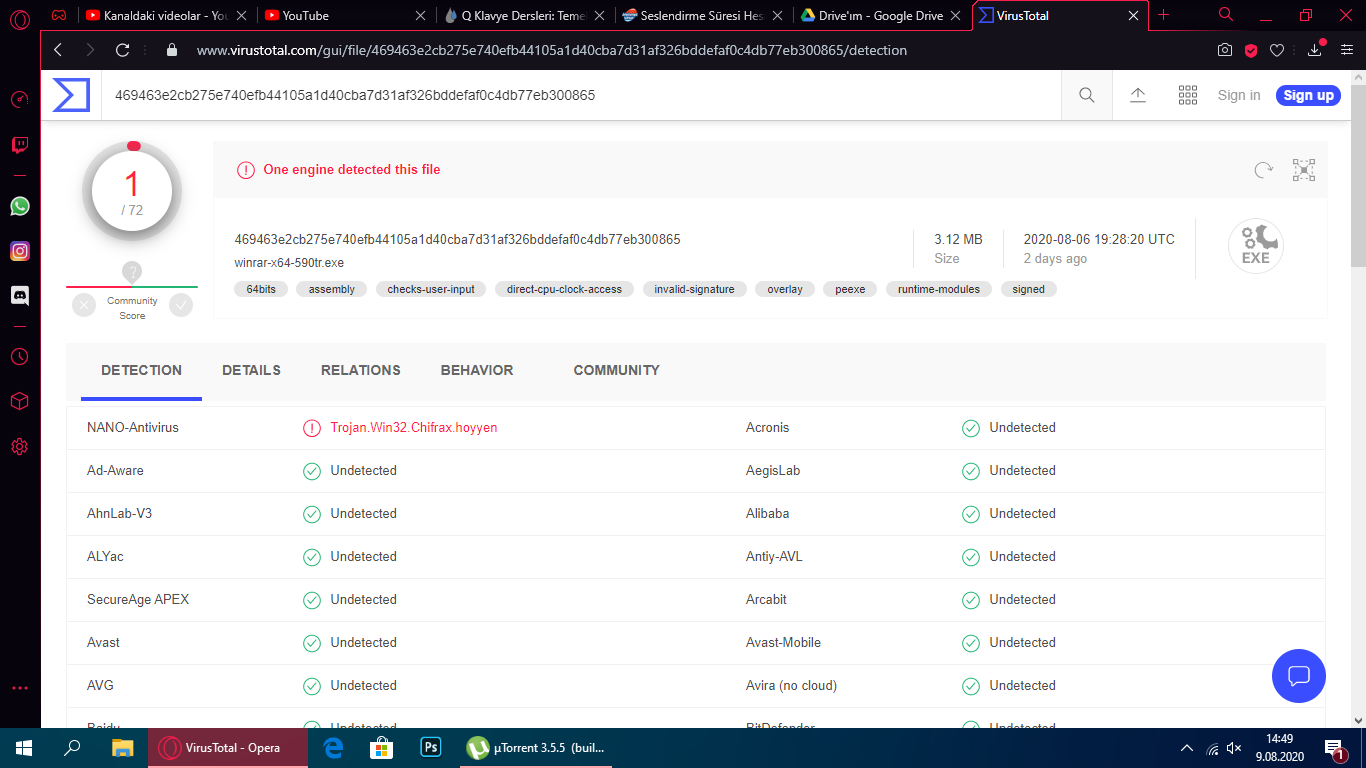Show hidden system tray icons

point(1187,748)
